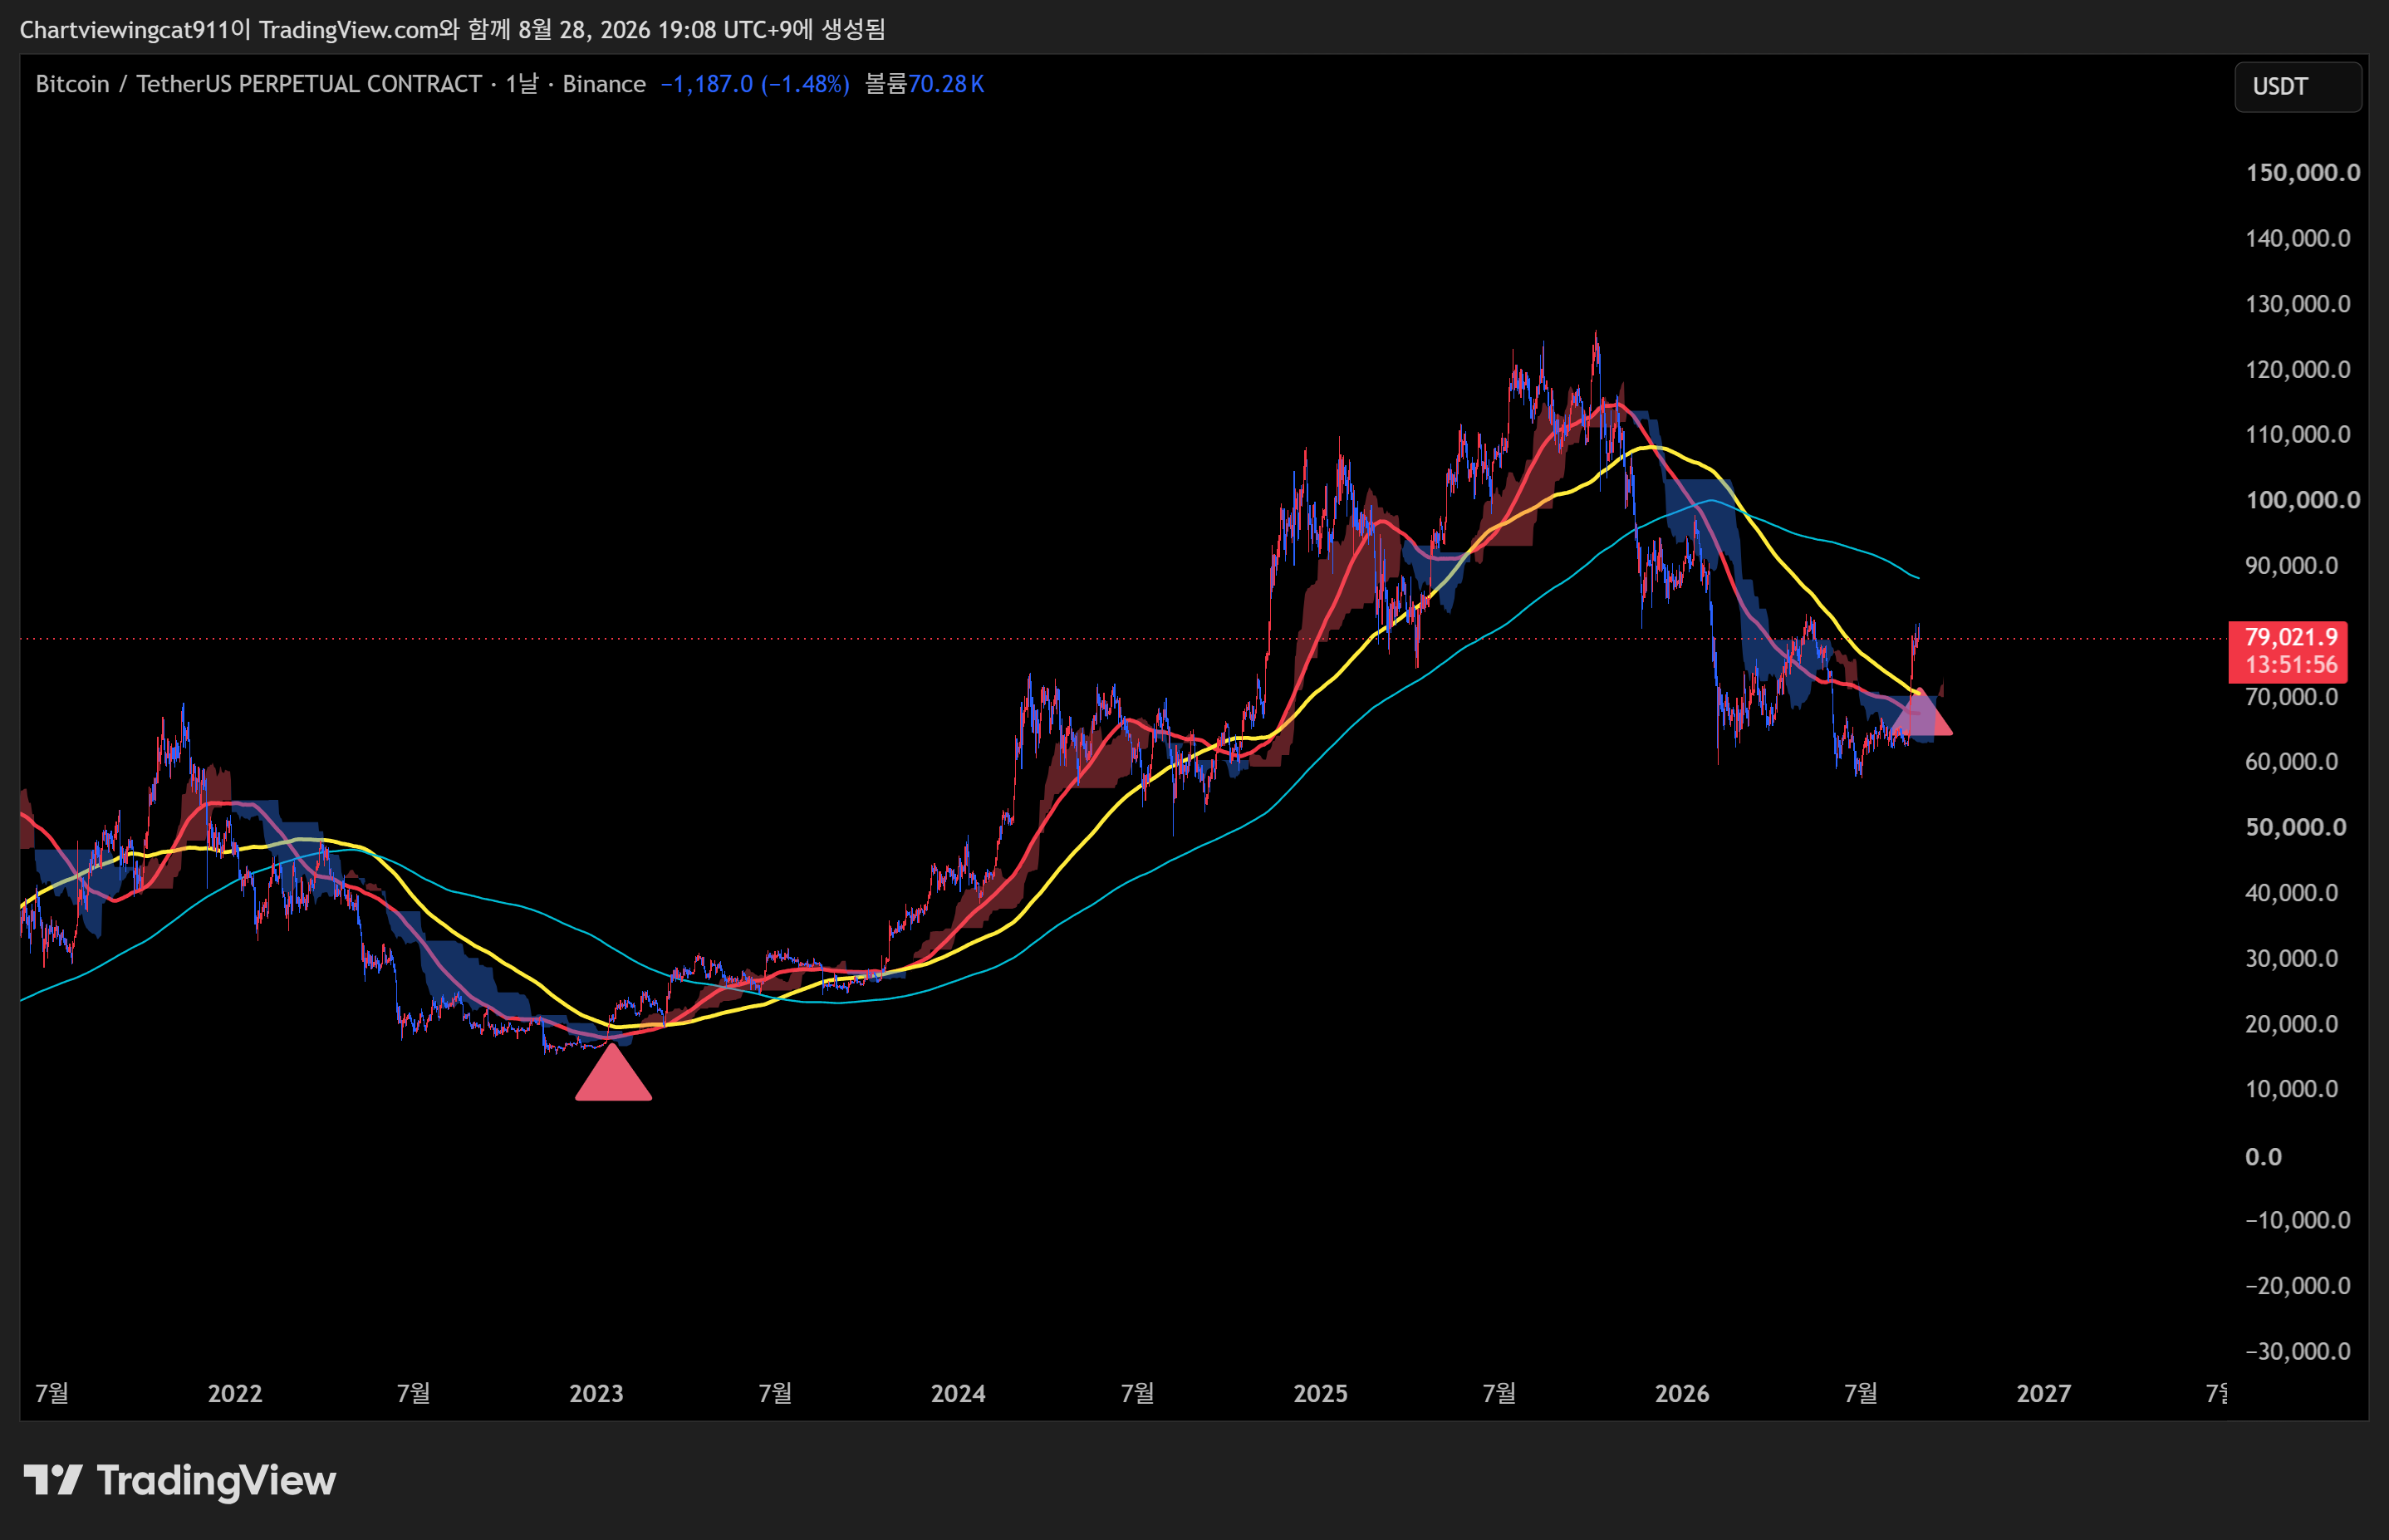Click the 110,000.0 price axis label

tap(2298, 435)
